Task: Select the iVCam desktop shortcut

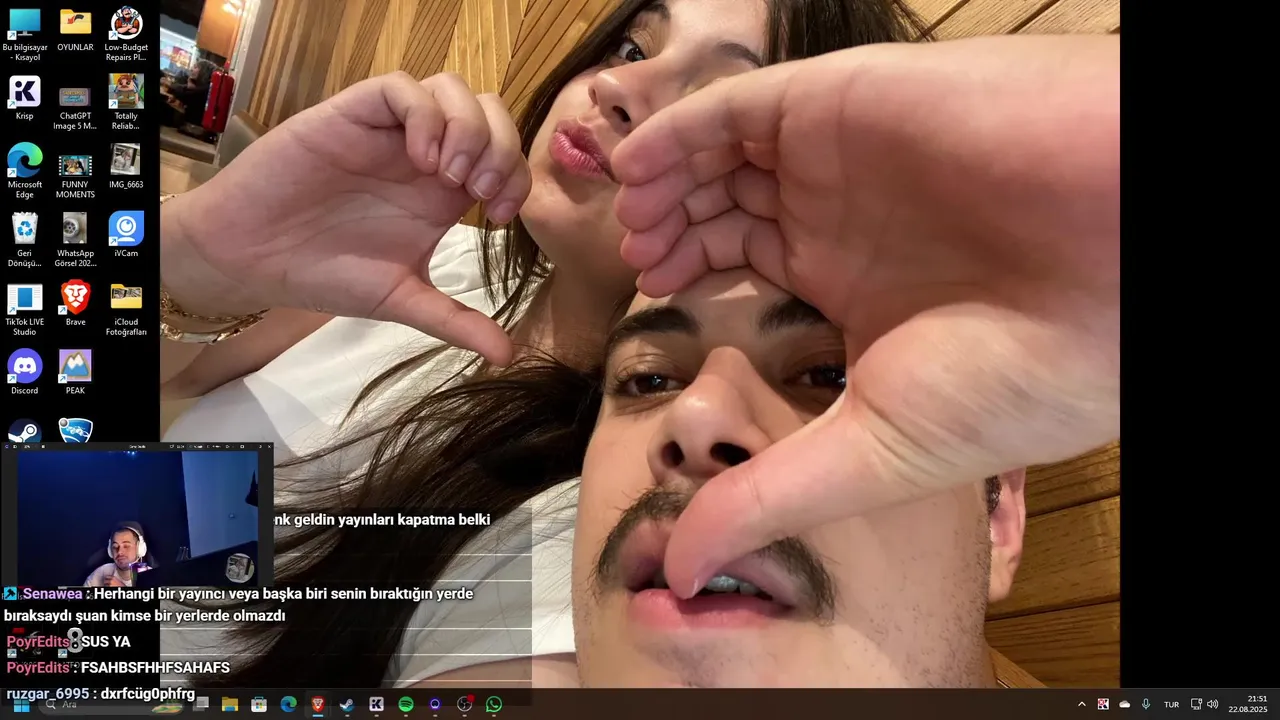Action: point(126,235)
